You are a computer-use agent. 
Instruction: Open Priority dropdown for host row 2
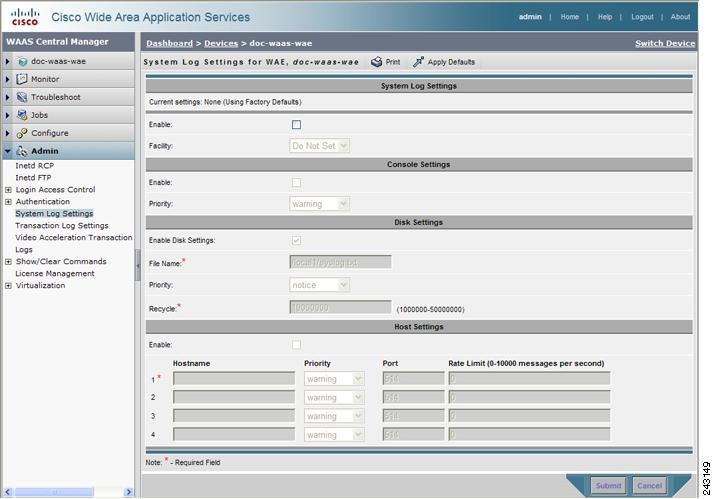(x=334, y=397)
